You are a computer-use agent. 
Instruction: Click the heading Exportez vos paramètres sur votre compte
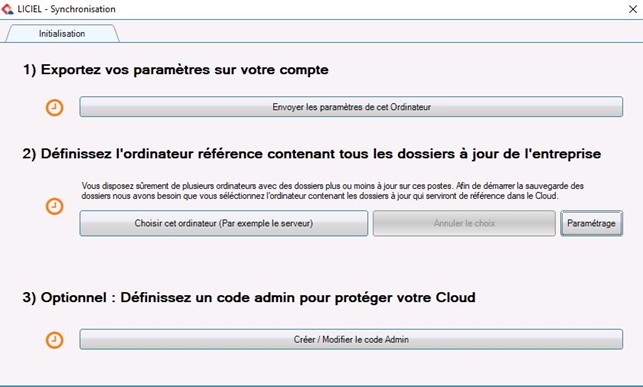coord(176,70)
